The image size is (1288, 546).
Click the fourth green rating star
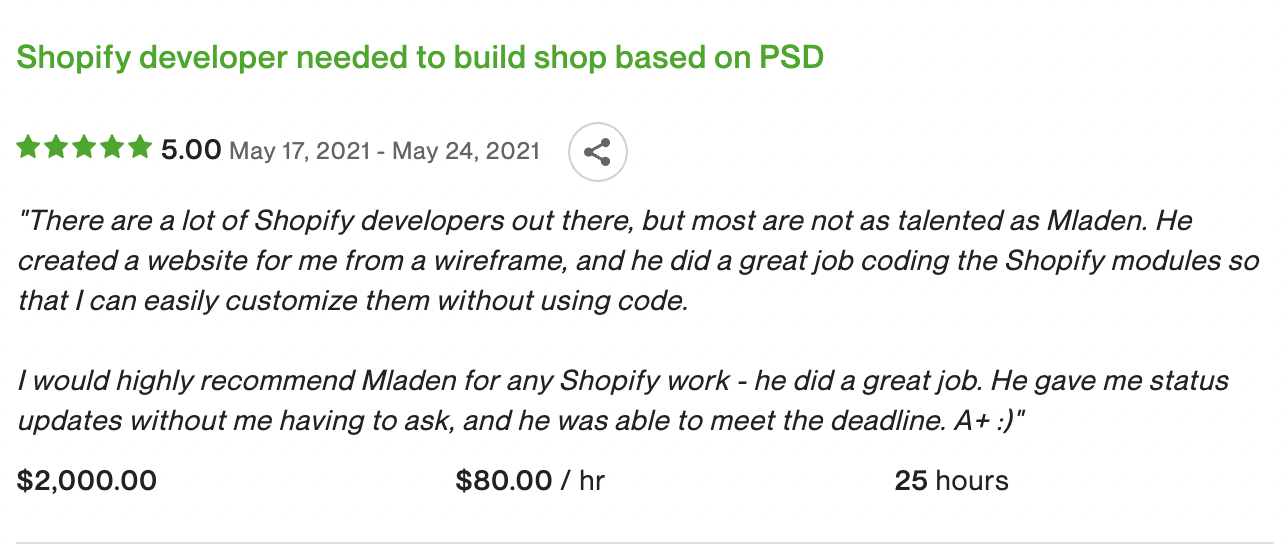pos(113,149)
